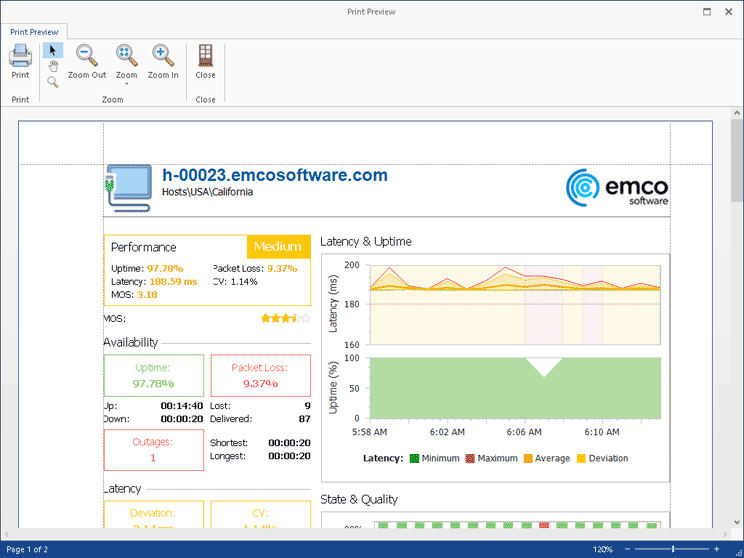Open the Zoom dropdown arrow
Viewport: 744px width, 558px height.
(127, 84)
